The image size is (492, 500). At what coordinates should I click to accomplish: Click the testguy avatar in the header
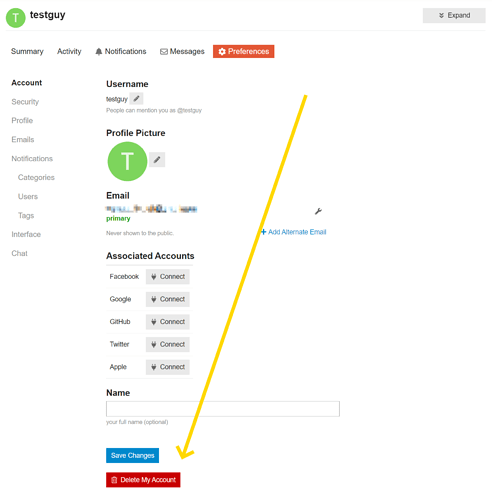[x=15, y=18]
